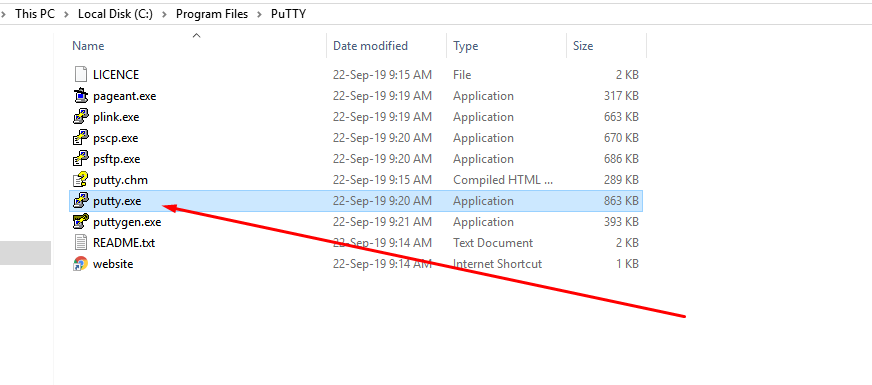Expand chevron between This PC and Local Disk

click(x=67, y=14)
